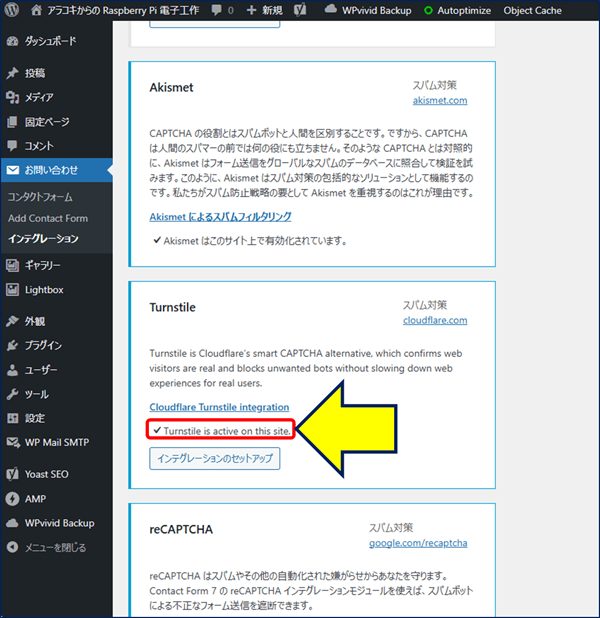Open the WordPress logo menu
This screenshot has width=600, height=618.
point(11,10)
